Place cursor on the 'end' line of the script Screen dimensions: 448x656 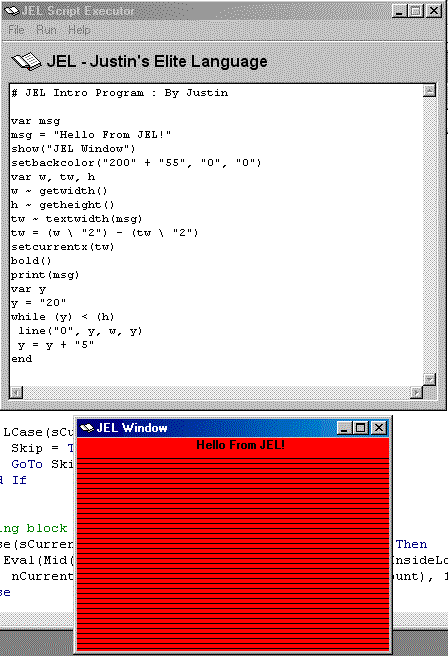point(22,359)
